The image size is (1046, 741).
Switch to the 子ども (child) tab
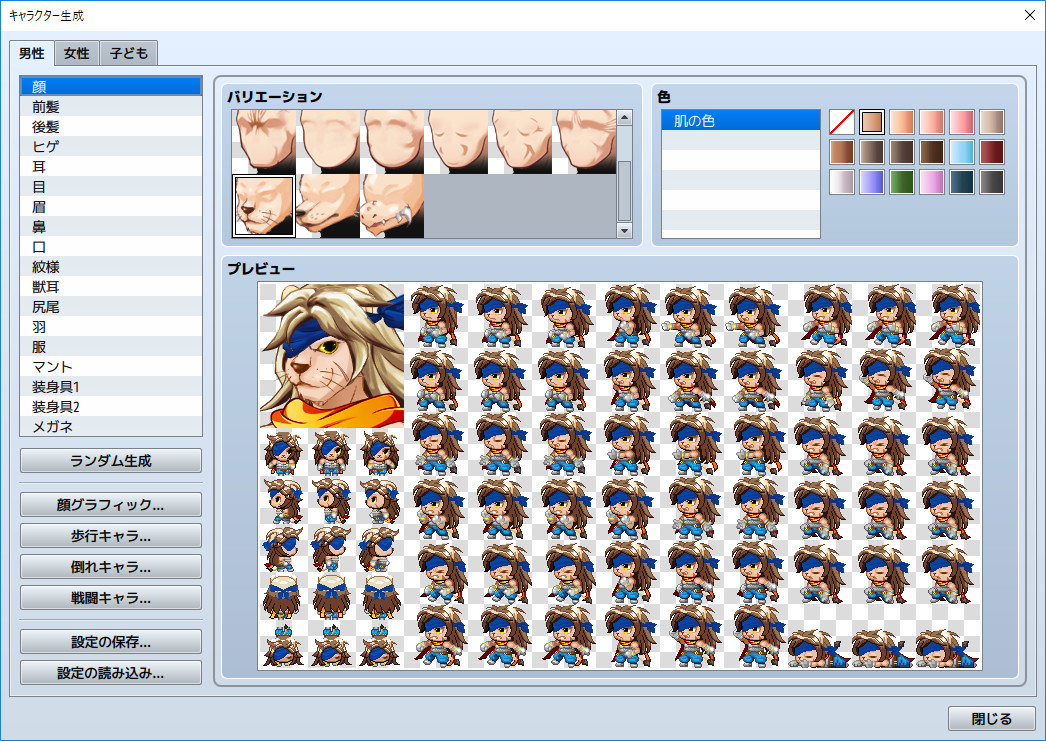[128, 53]
